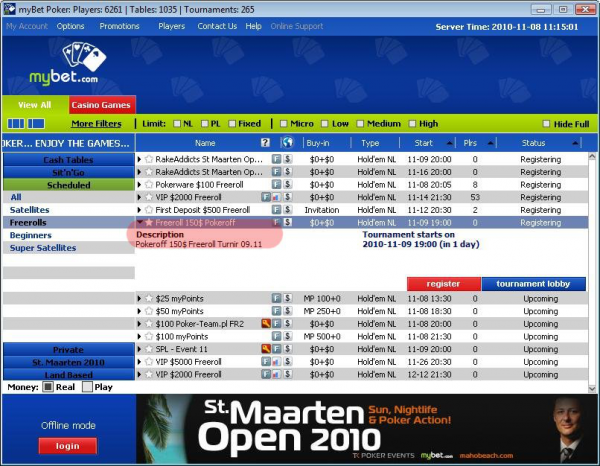Star the VIP $5000 Freeroll tournament
600x466 pixels.
pos(149,362)
